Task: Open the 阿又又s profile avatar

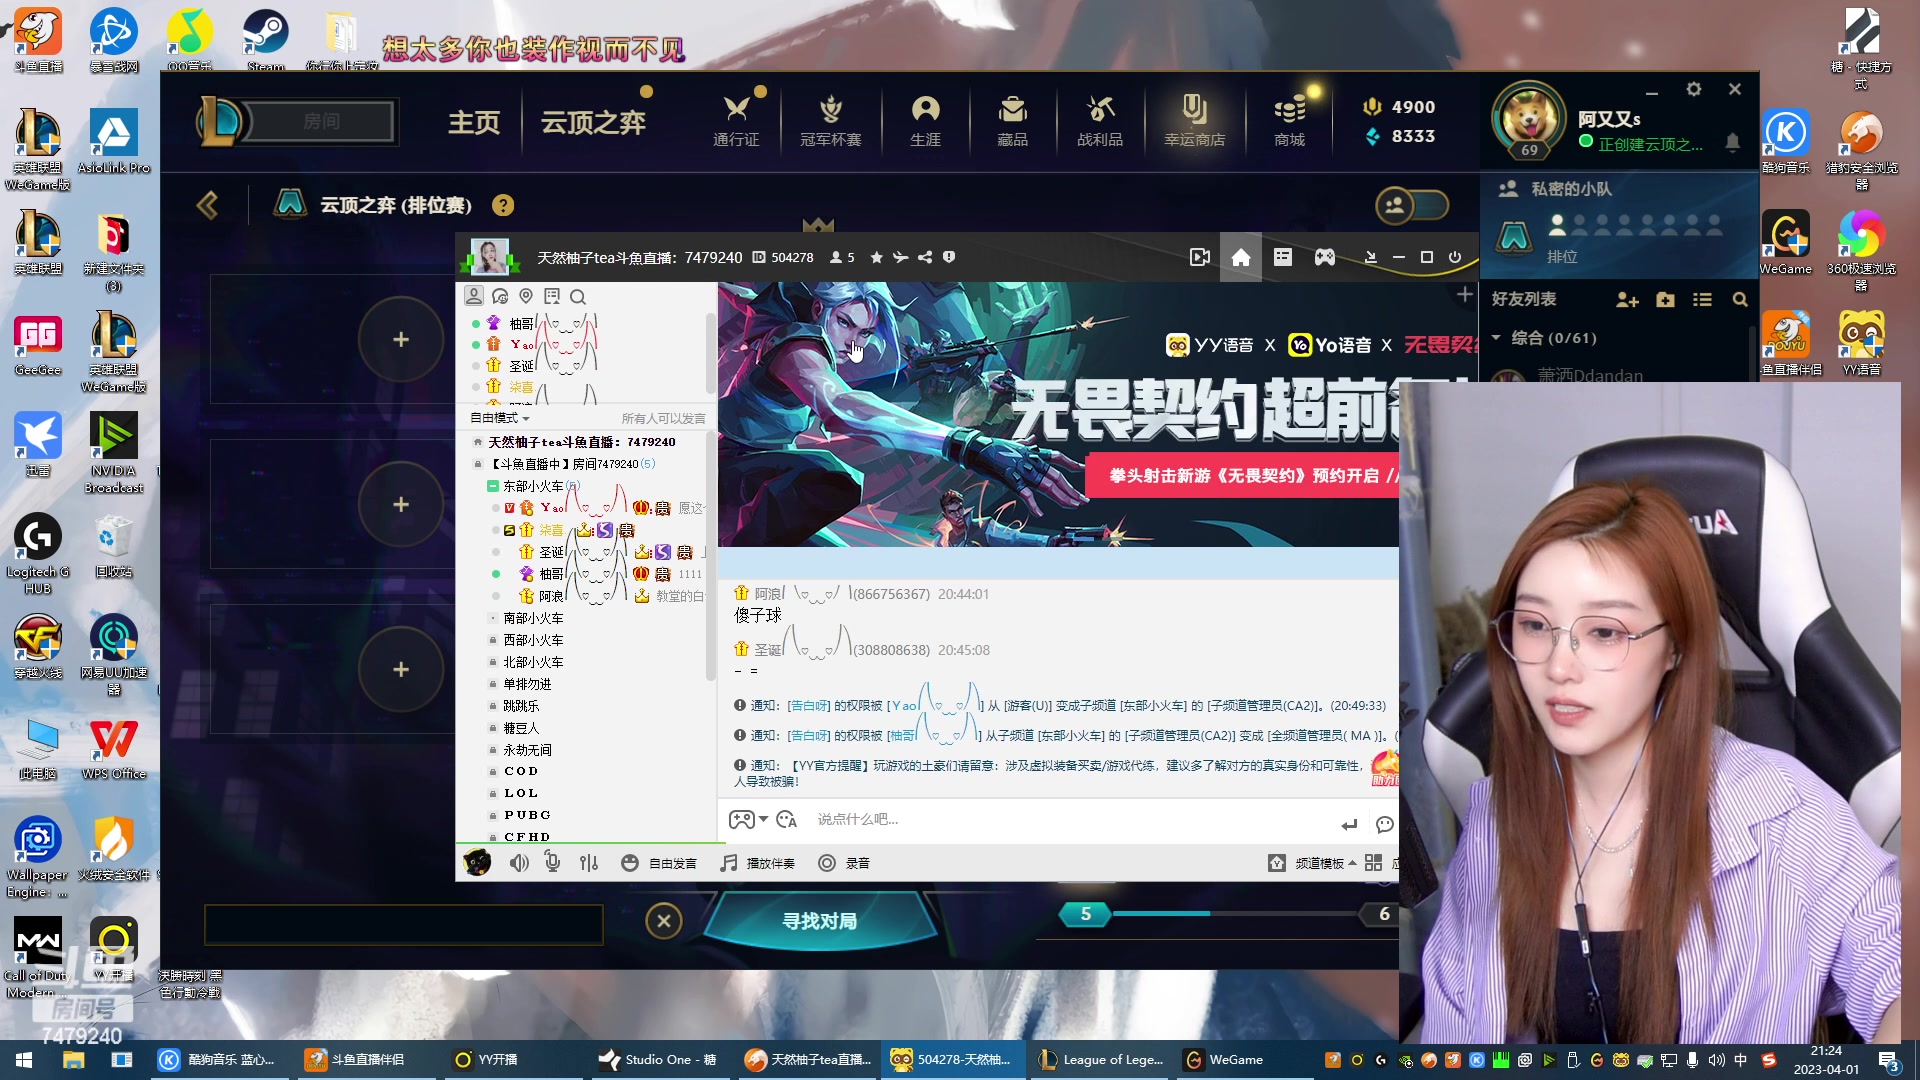Action: (x=1528, y=120)
